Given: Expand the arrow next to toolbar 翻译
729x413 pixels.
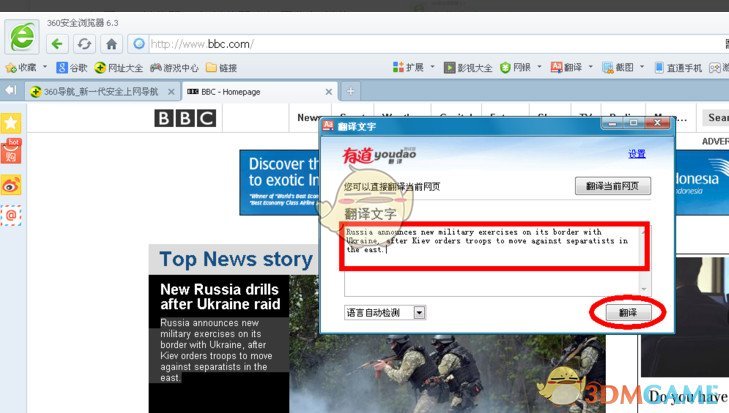Looking at the screenshot, I should 591,67.
